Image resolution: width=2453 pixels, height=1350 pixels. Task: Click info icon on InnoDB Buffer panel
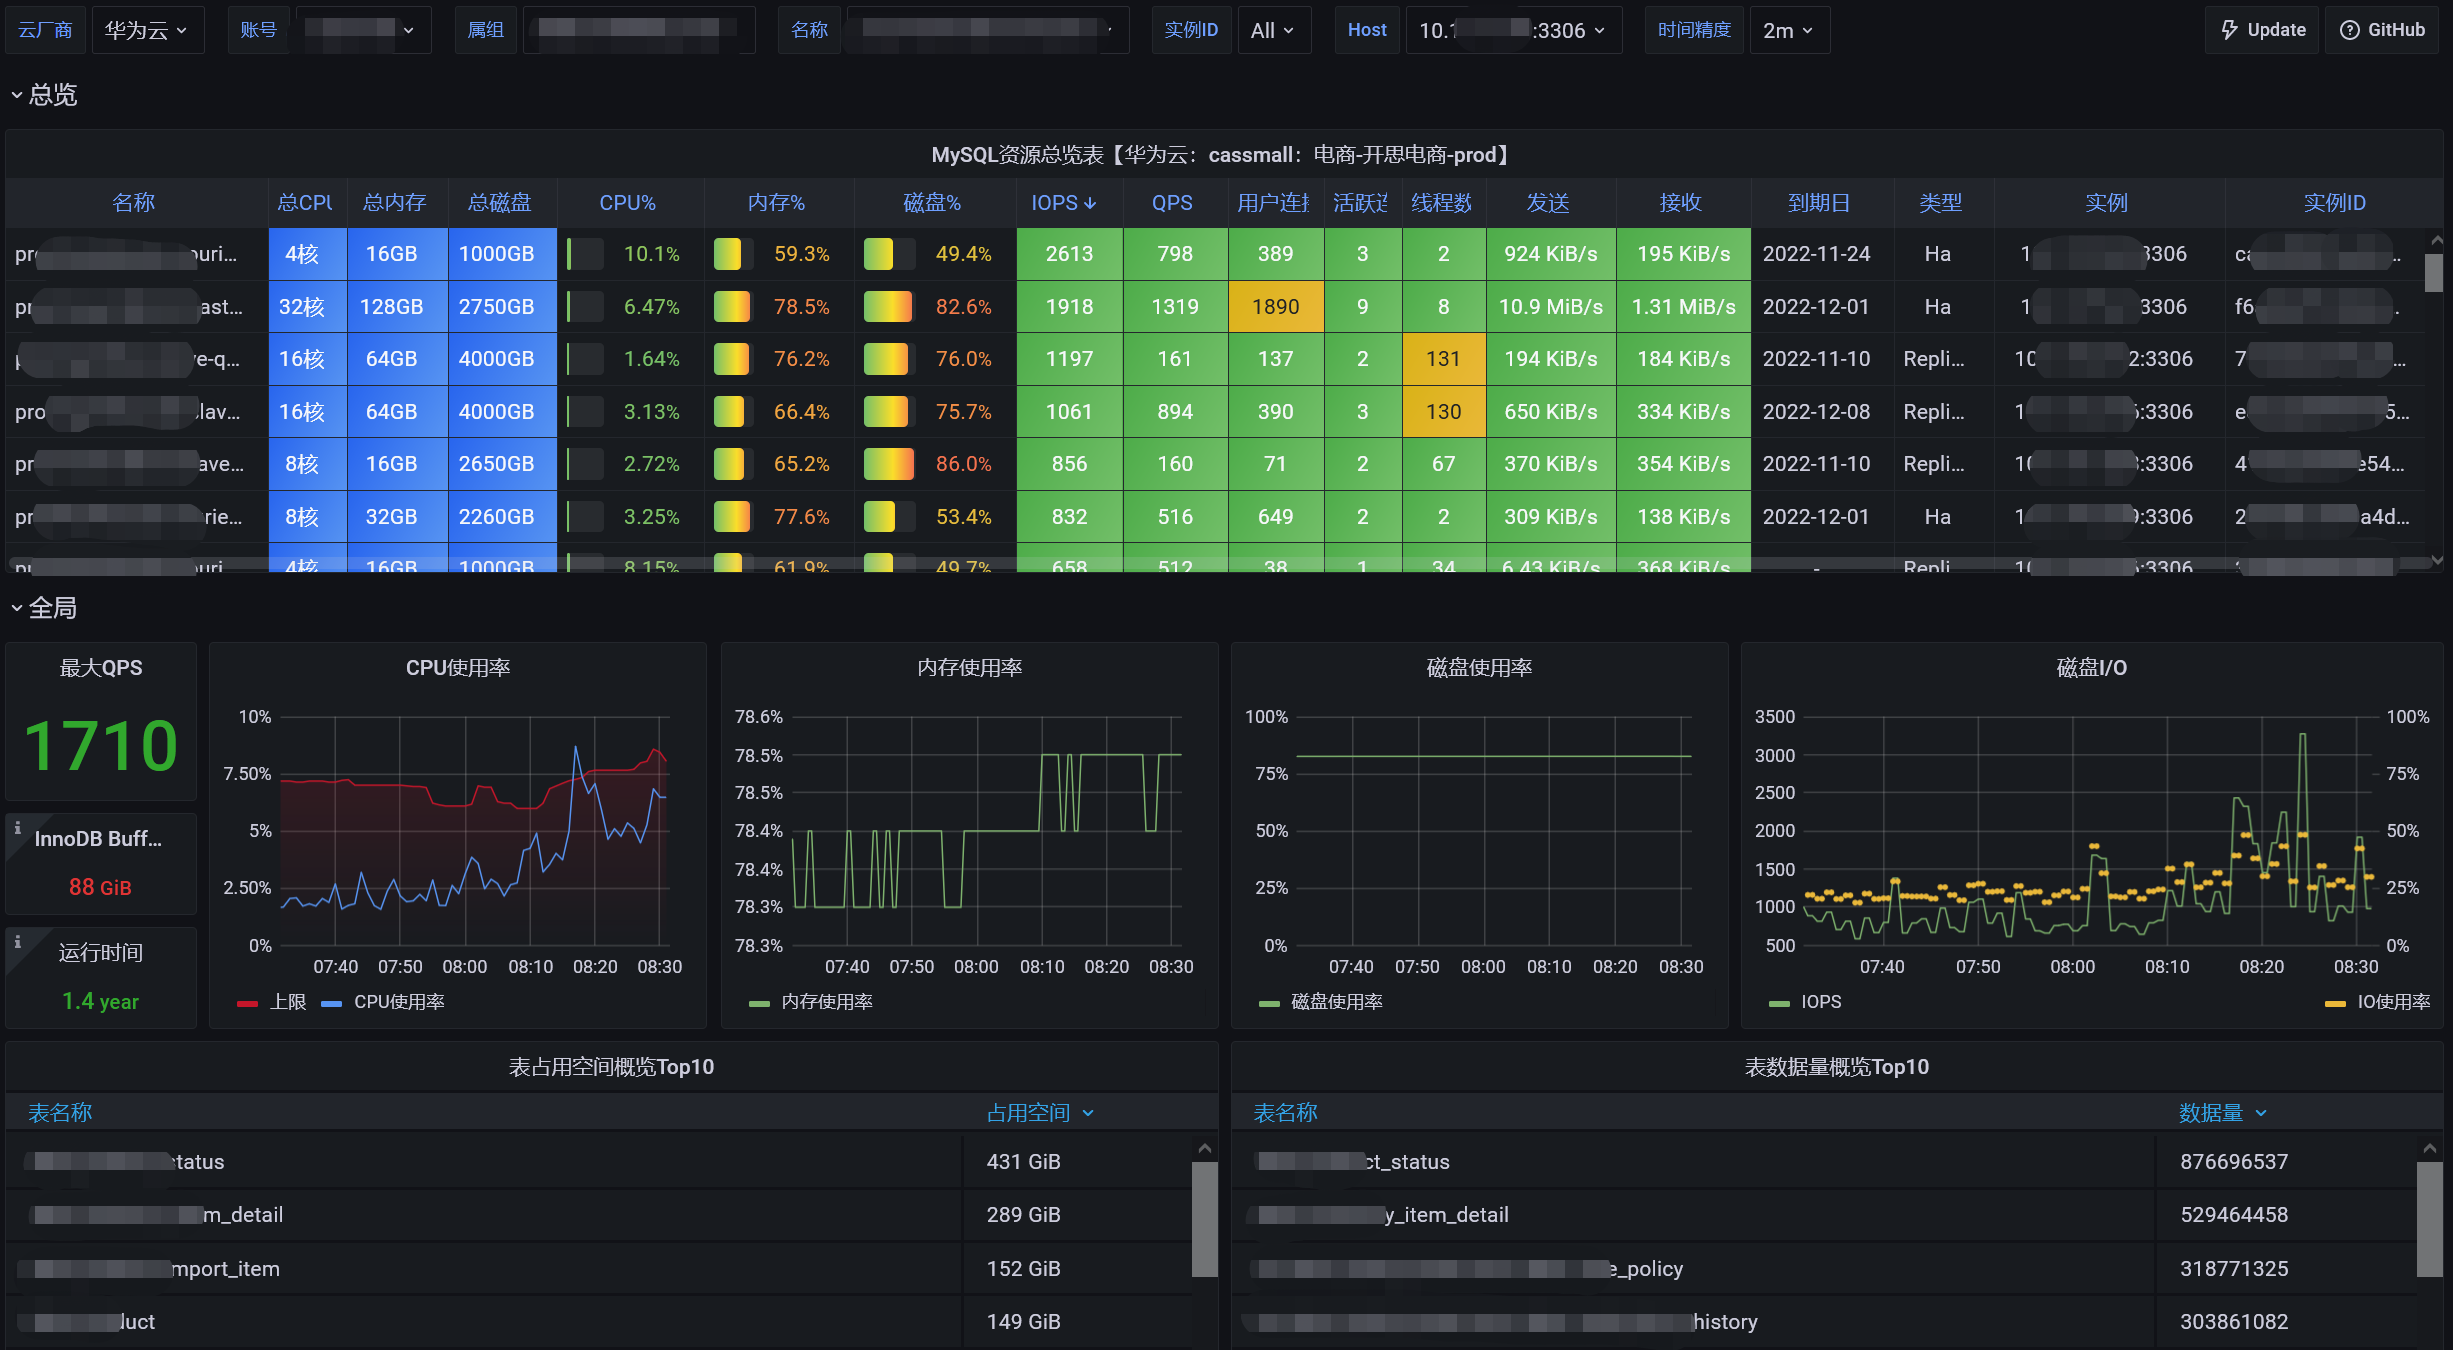[17, 828]
